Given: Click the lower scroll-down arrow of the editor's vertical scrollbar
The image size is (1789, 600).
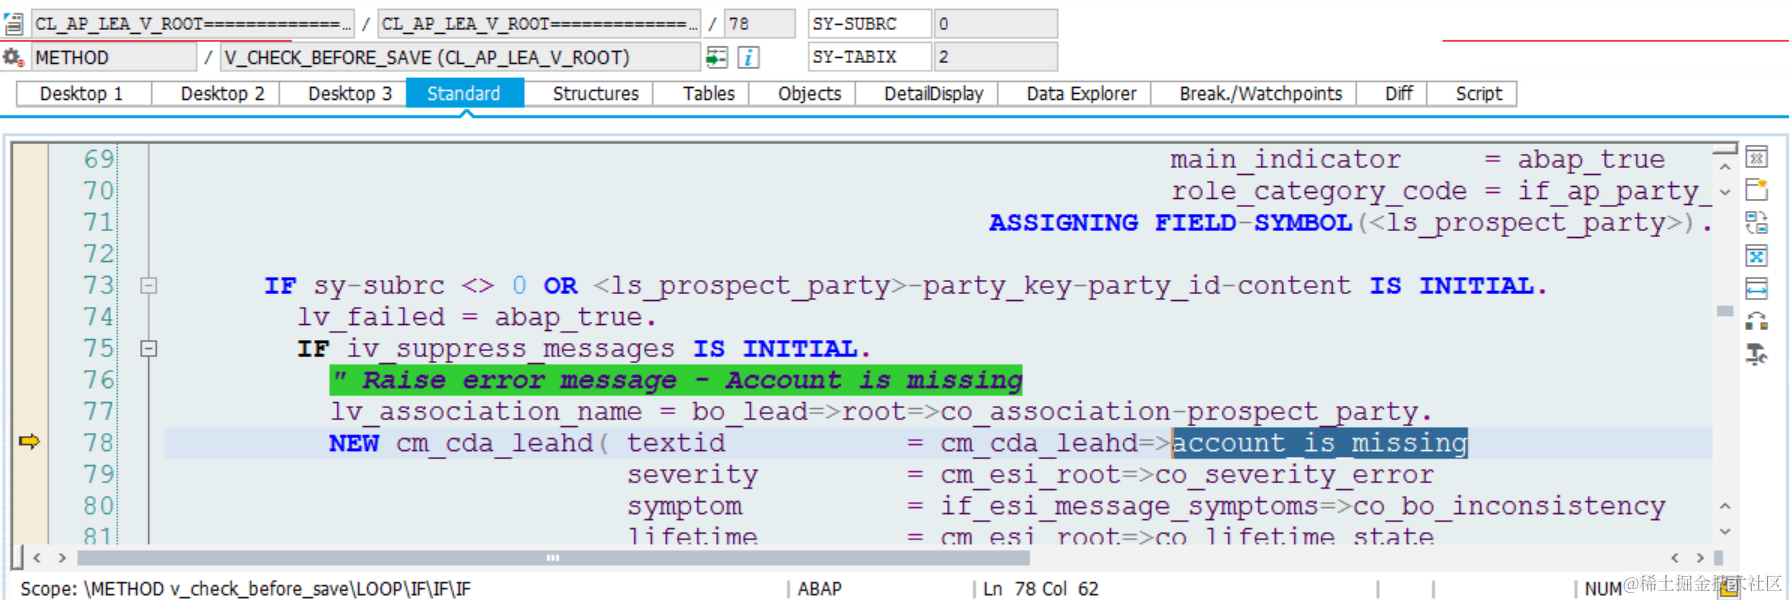Looking at the screenshot, I should (1725, 531).
